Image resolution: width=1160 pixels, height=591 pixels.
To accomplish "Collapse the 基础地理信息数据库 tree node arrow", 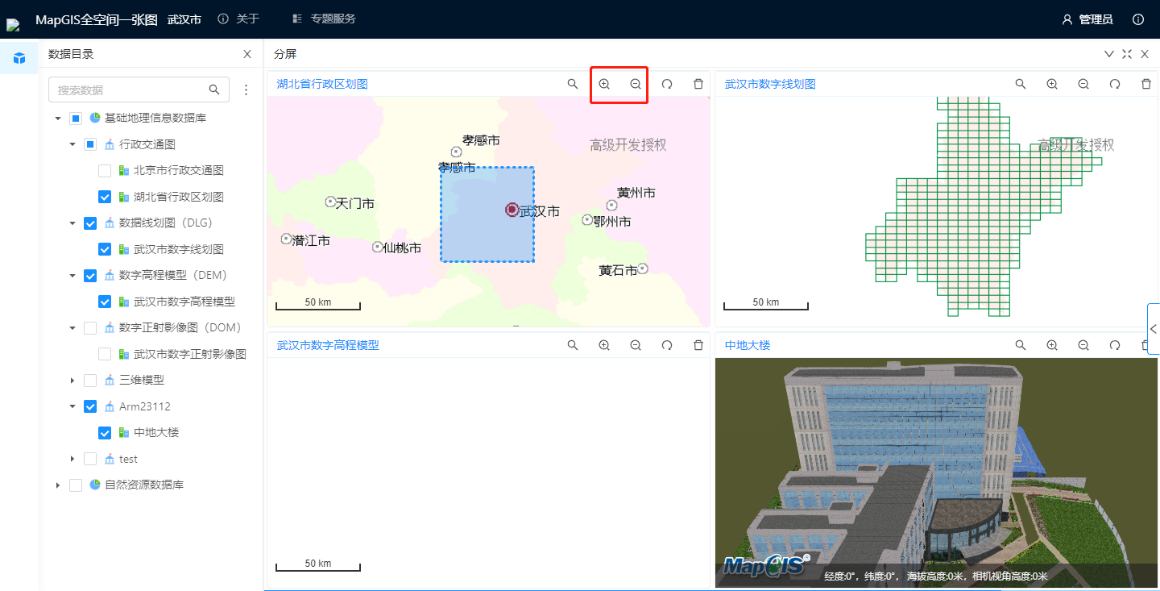I will [x=58, y=118].
